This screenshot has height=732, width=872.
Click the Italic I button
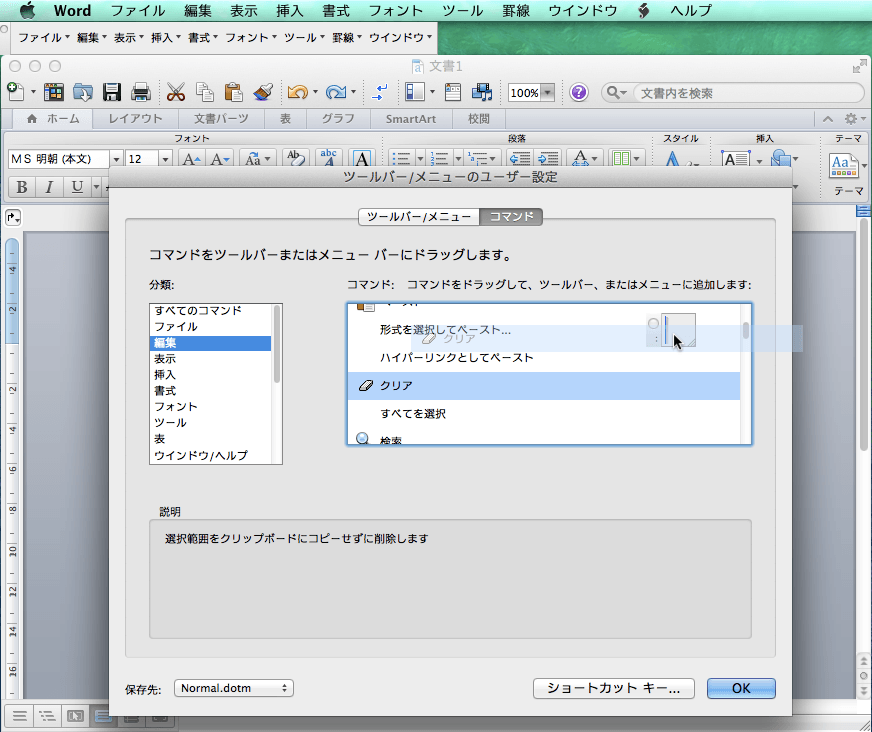(49, 186)
